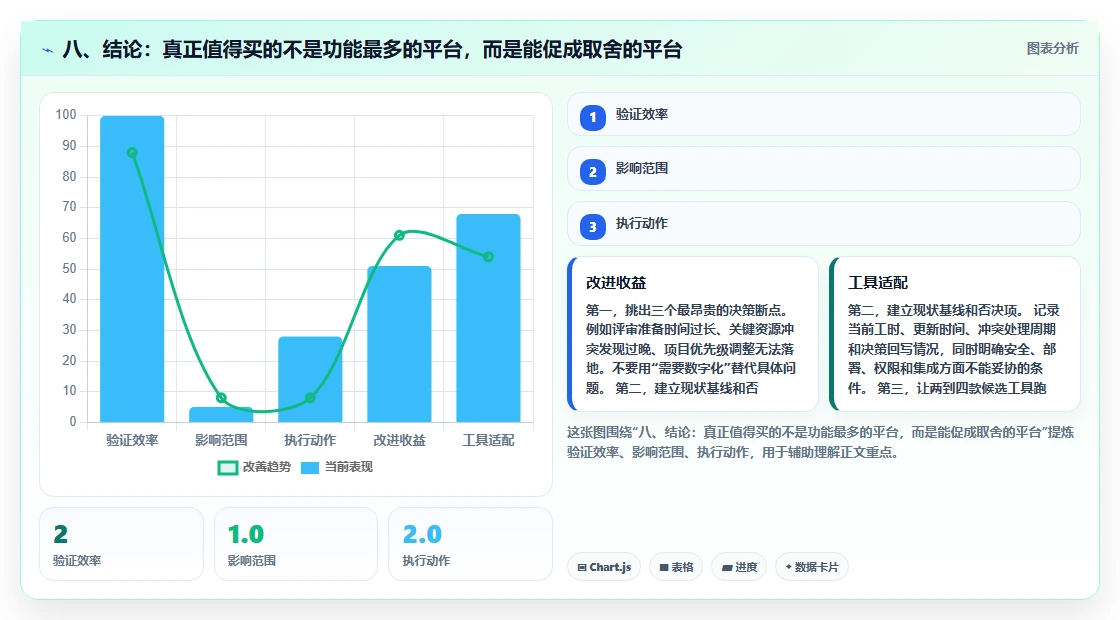Click the 影响范围 data card showing 1.0

[296, 544]
